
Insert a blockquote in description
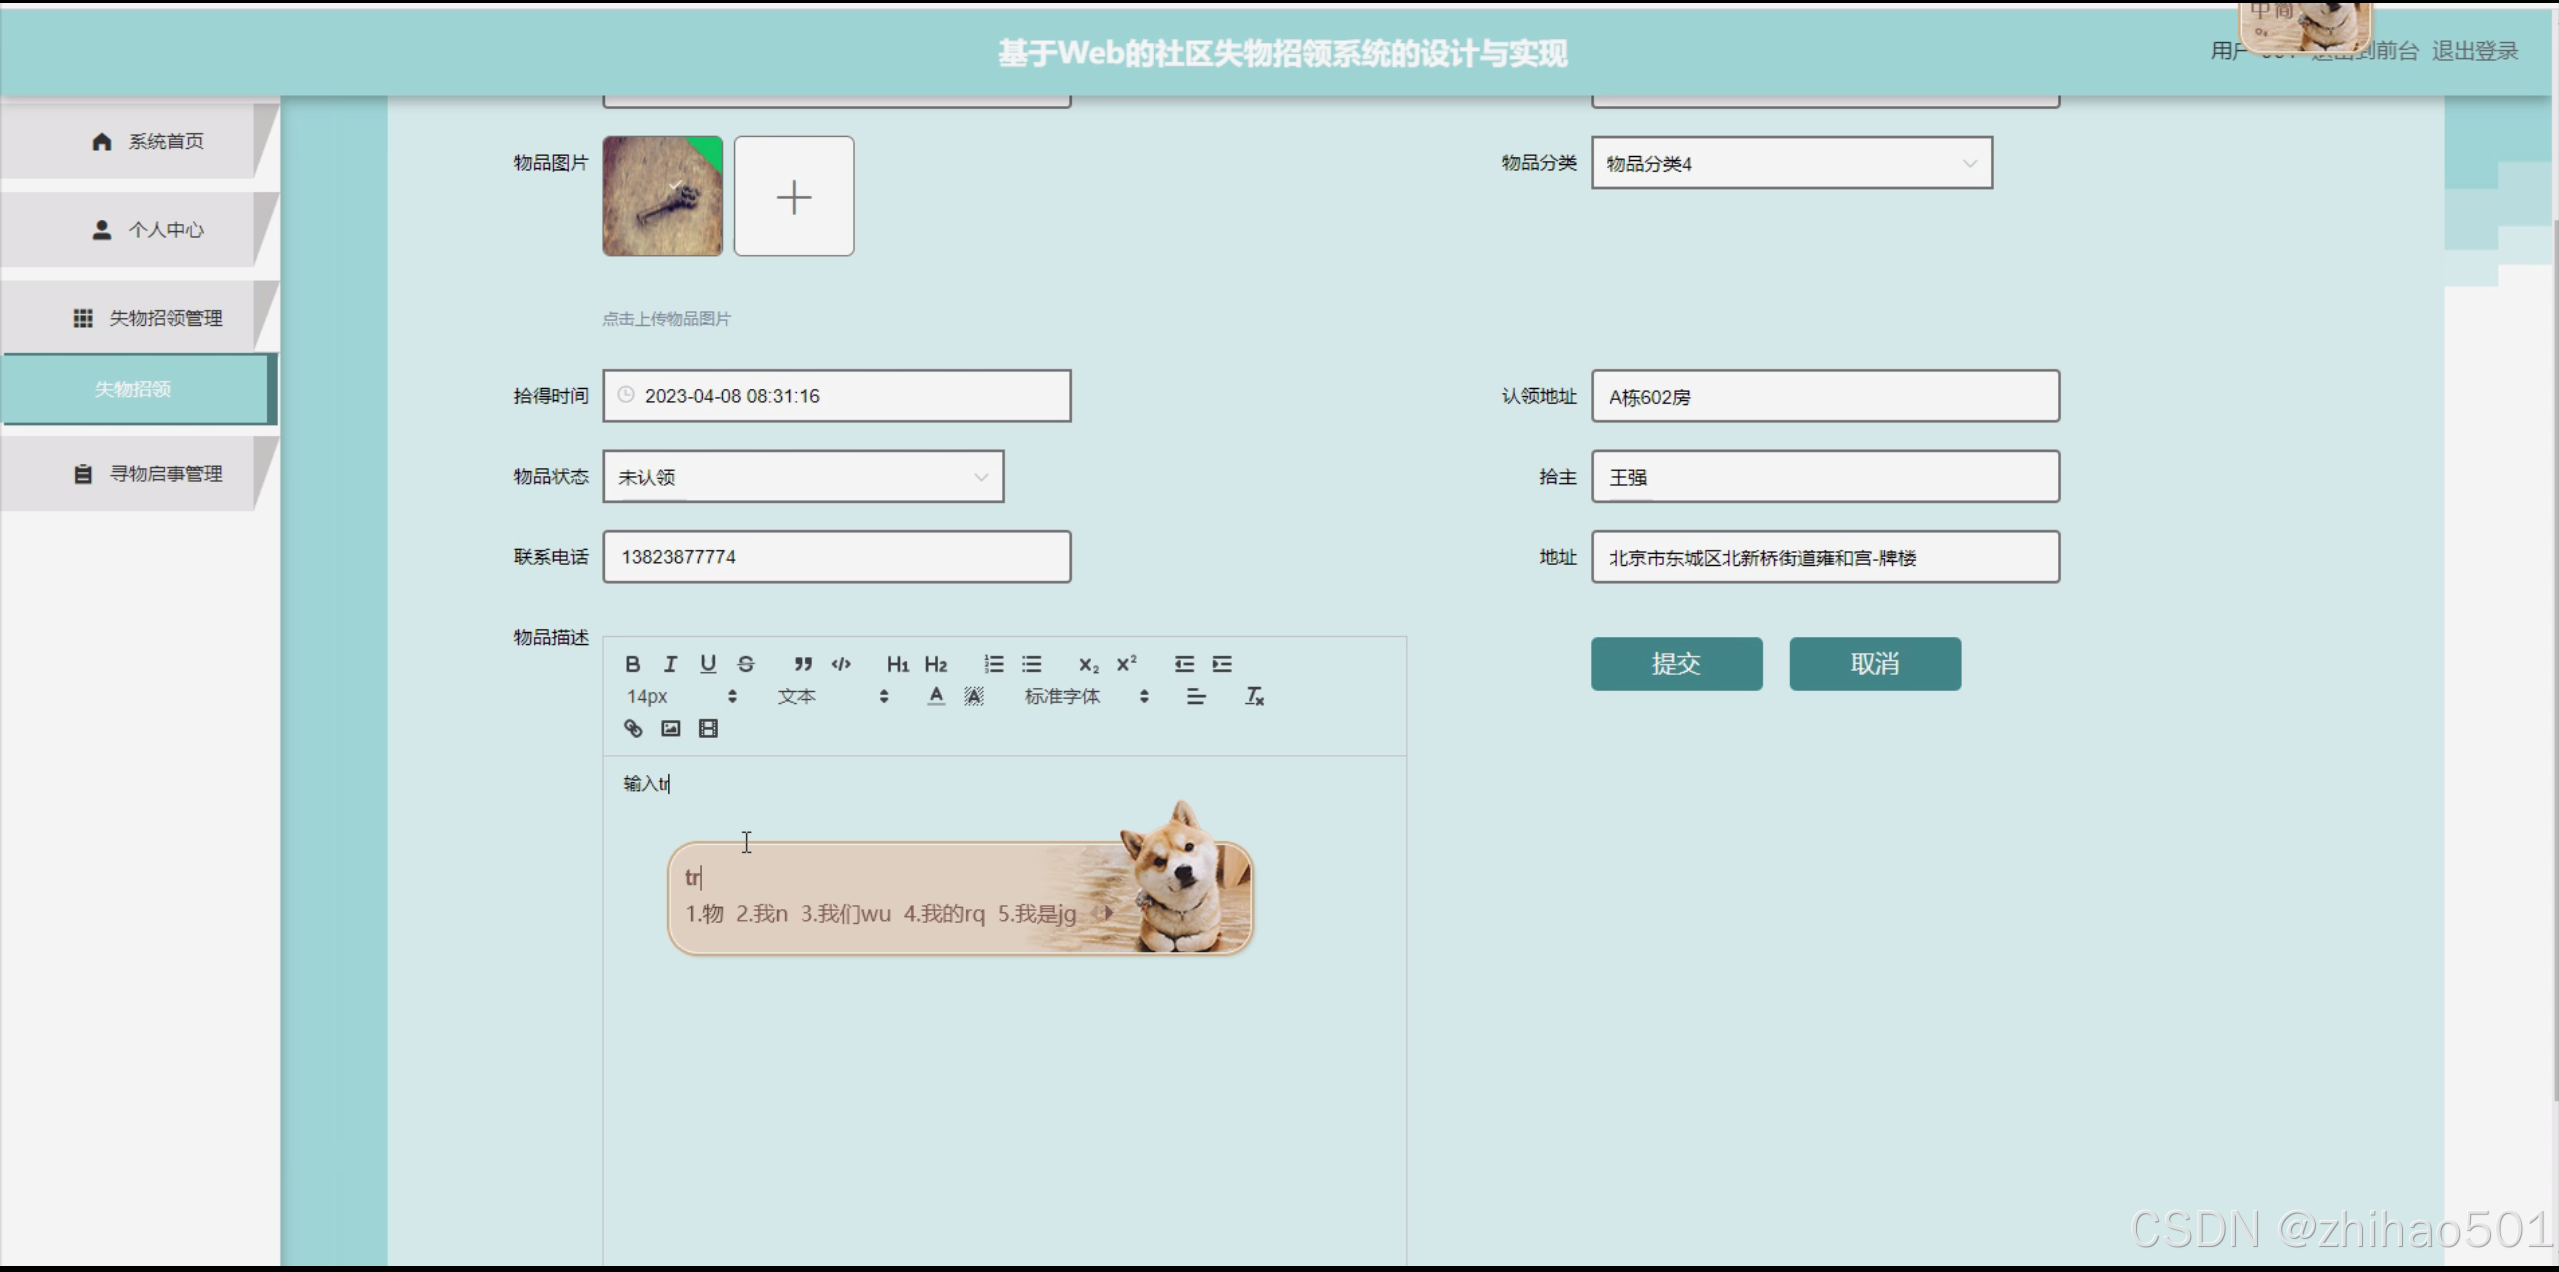point(803,664)
